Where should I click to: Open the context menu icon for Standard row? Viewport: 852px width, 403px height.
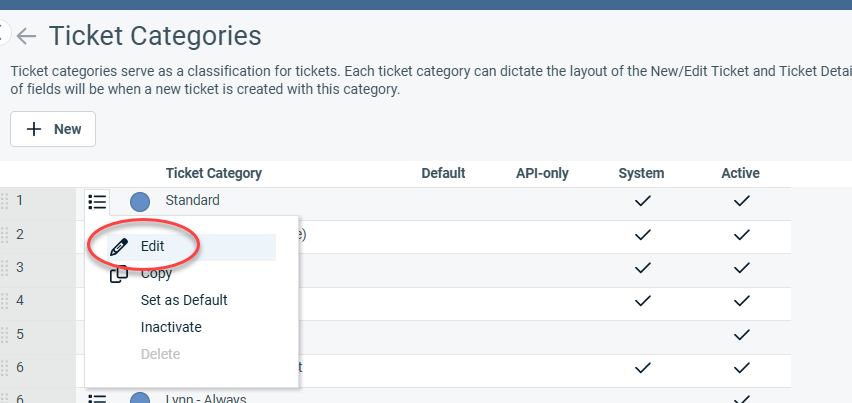[97, 201]
